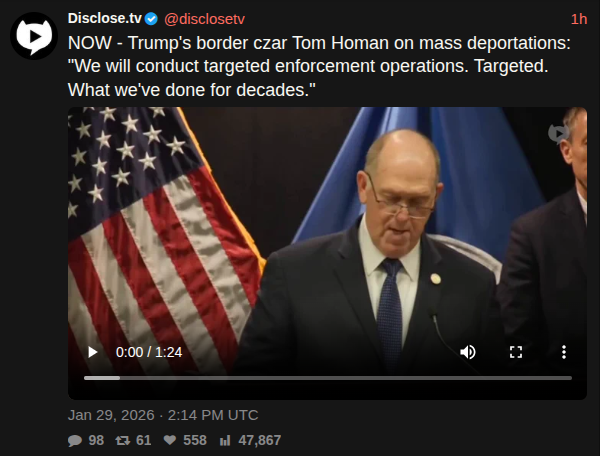Click the watermark logo in the video corner
The height and width of the screenshot is (456, 600).
click(559, 134)
